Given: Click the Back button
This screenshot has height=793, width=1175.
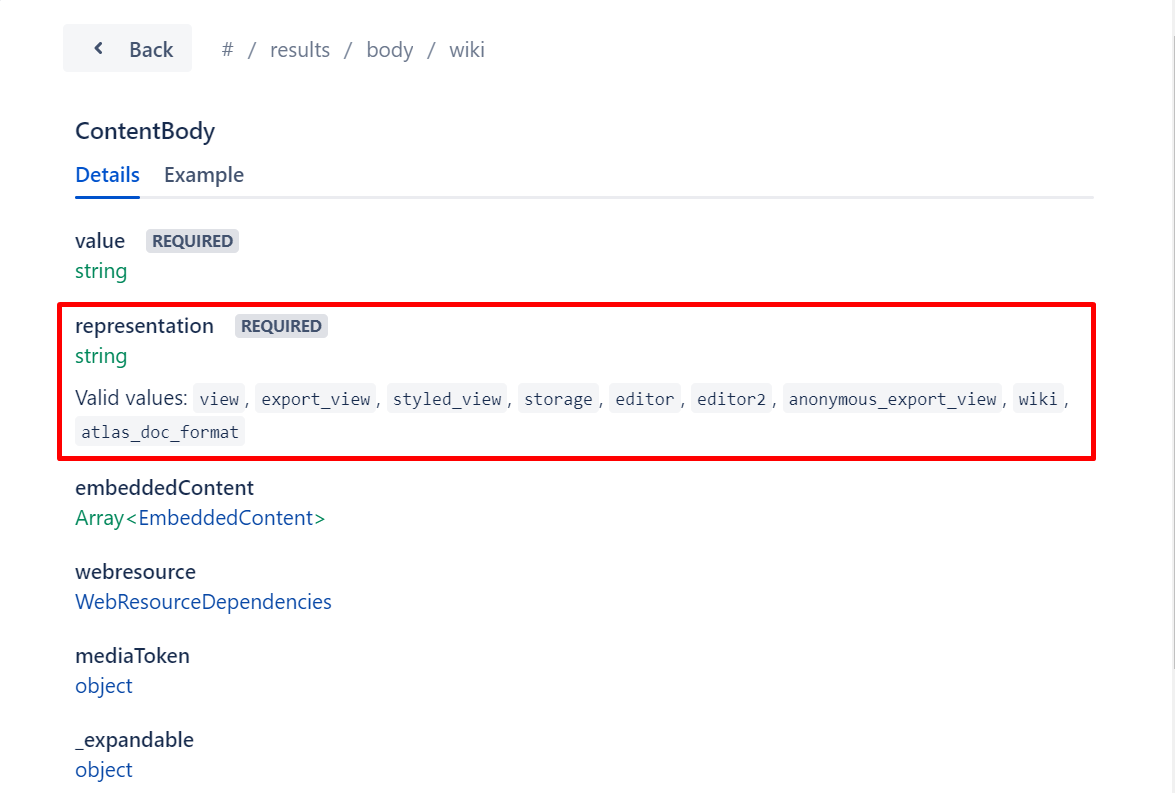Looking at the screenshot, I should [x=127, y=47].
